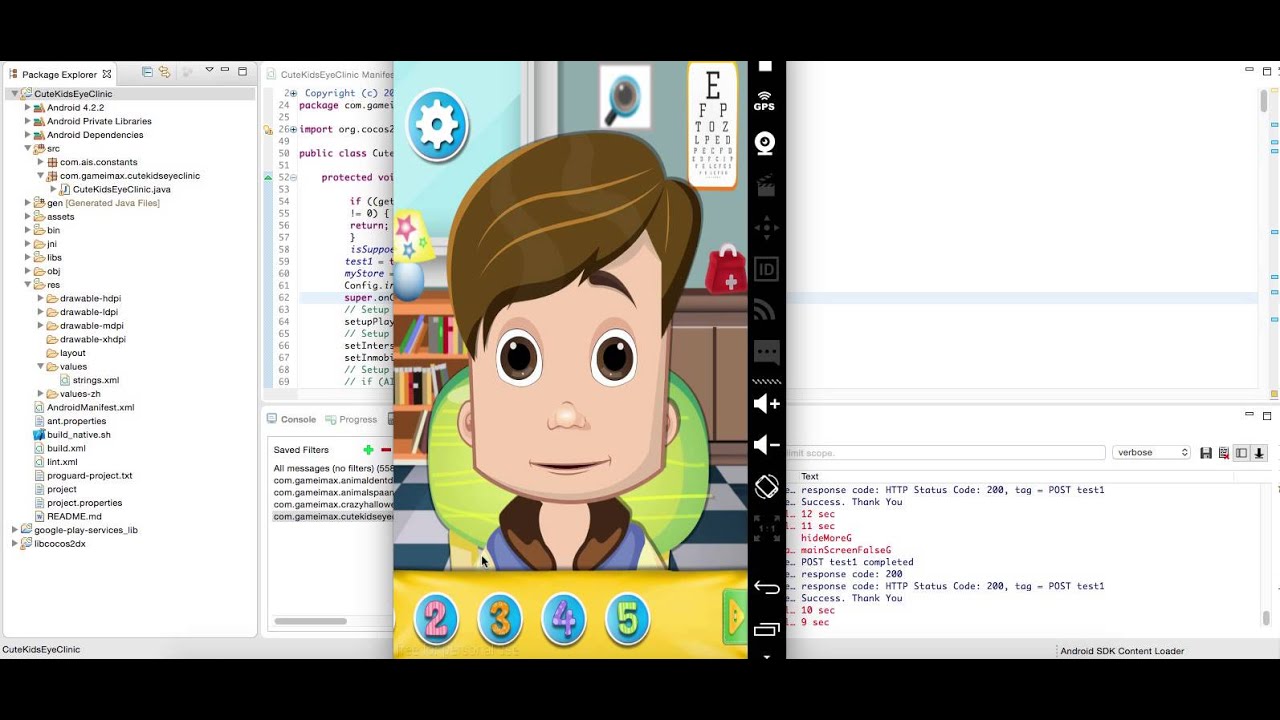The image size is (1280, 720).
Task: Decrease emulator volume
Action: [766, 445]
